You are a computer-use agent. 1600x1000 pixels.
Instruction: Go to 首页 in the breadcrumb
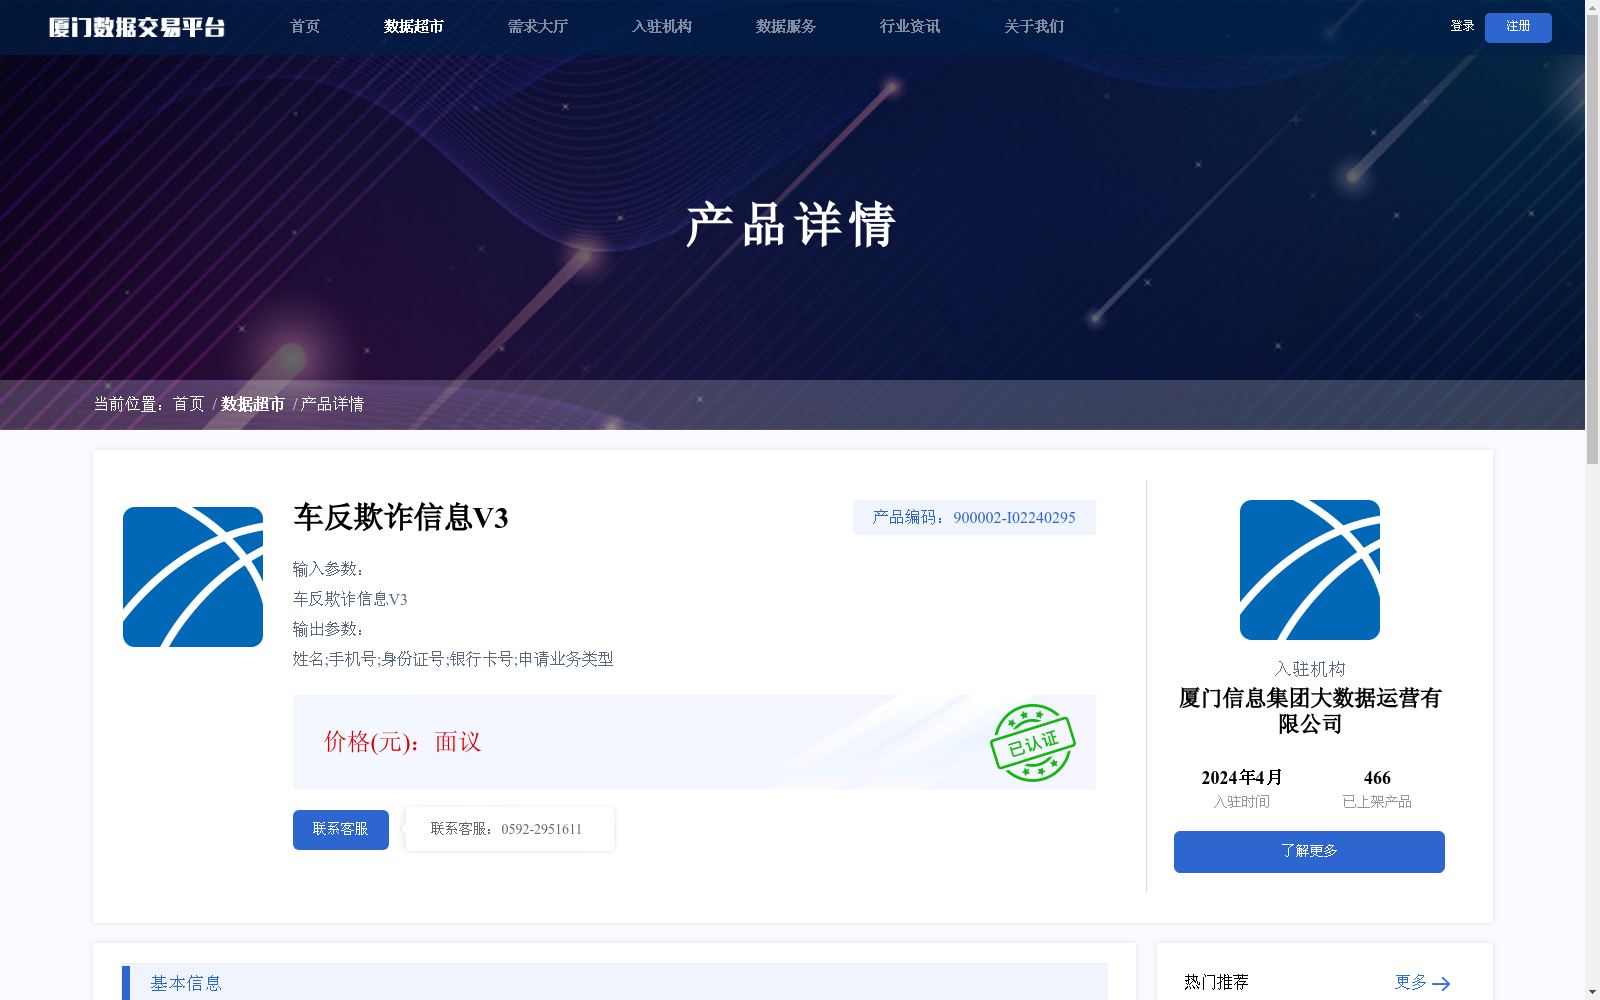(x=189, y=404)
